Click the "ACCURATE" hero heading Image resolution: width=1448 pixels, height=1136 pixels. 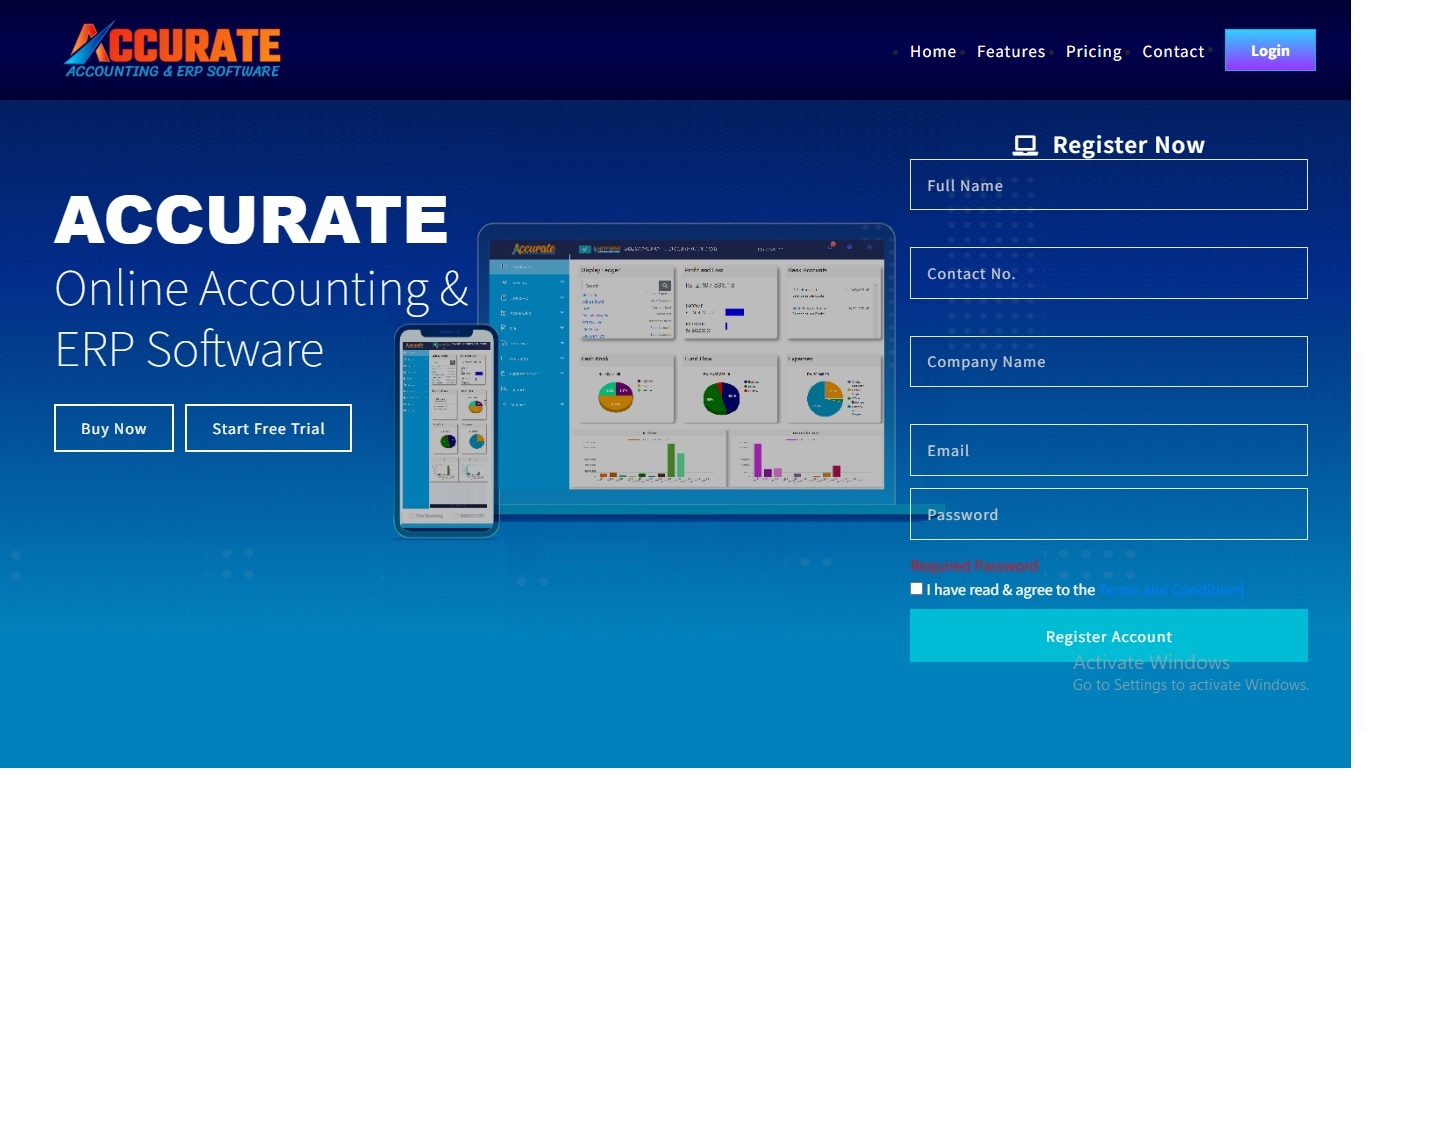[251, 219]
